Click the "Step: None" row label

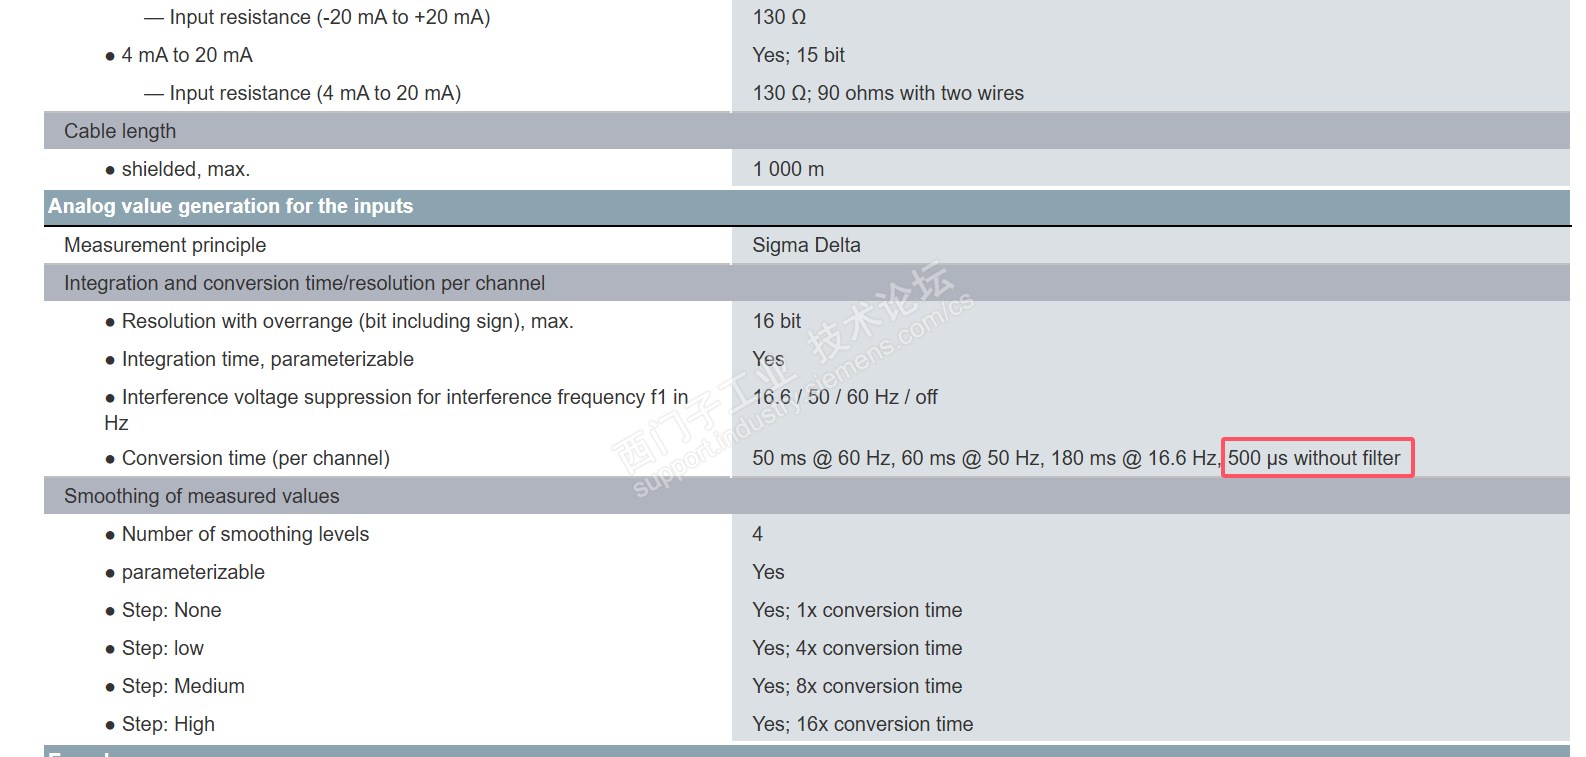coord(171,610)
